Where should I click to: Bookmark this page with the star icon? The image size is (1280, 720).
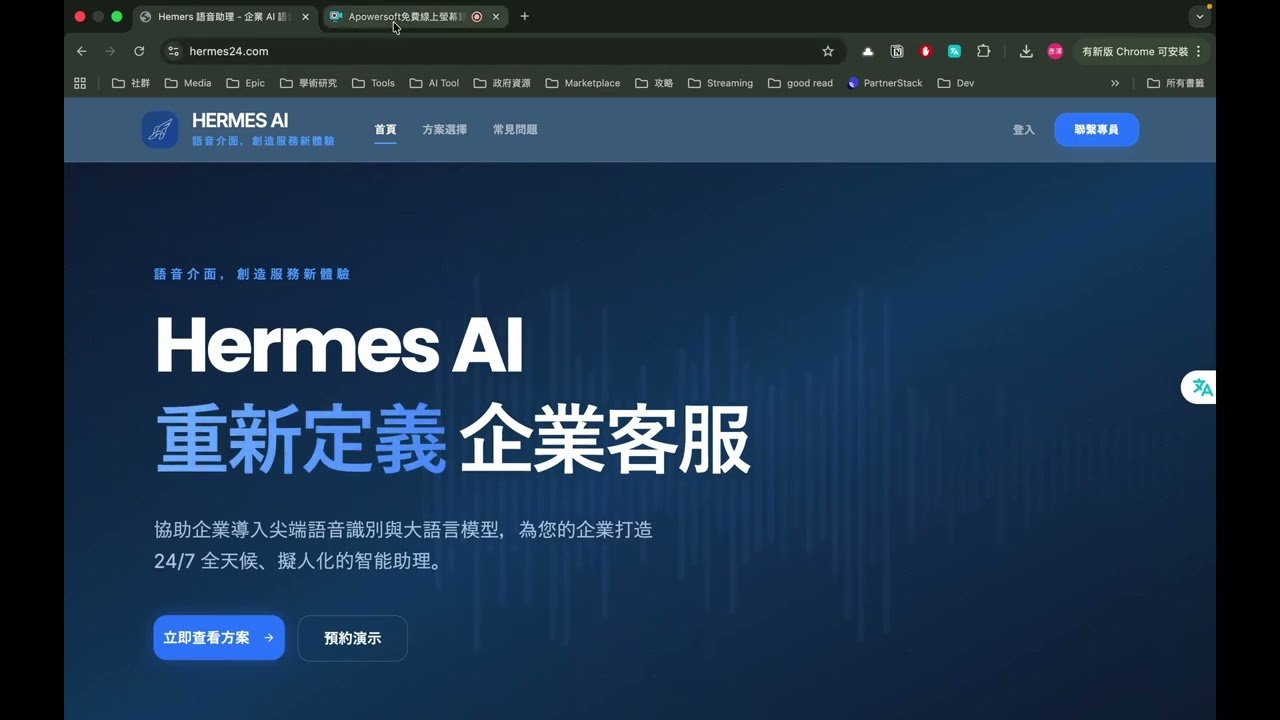click(828, 51)
